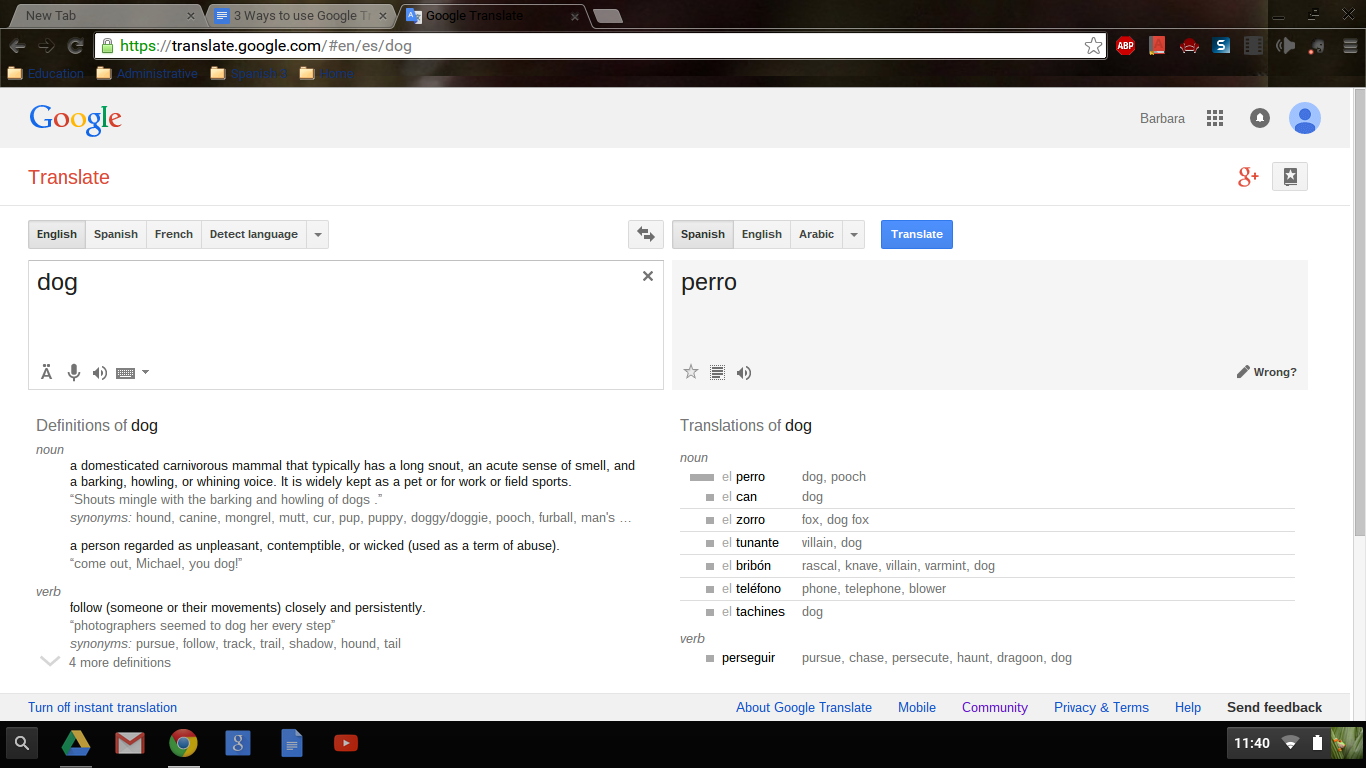
Task: Open the Administrative bookmarks folder
Action: click(x=148, y=73)
